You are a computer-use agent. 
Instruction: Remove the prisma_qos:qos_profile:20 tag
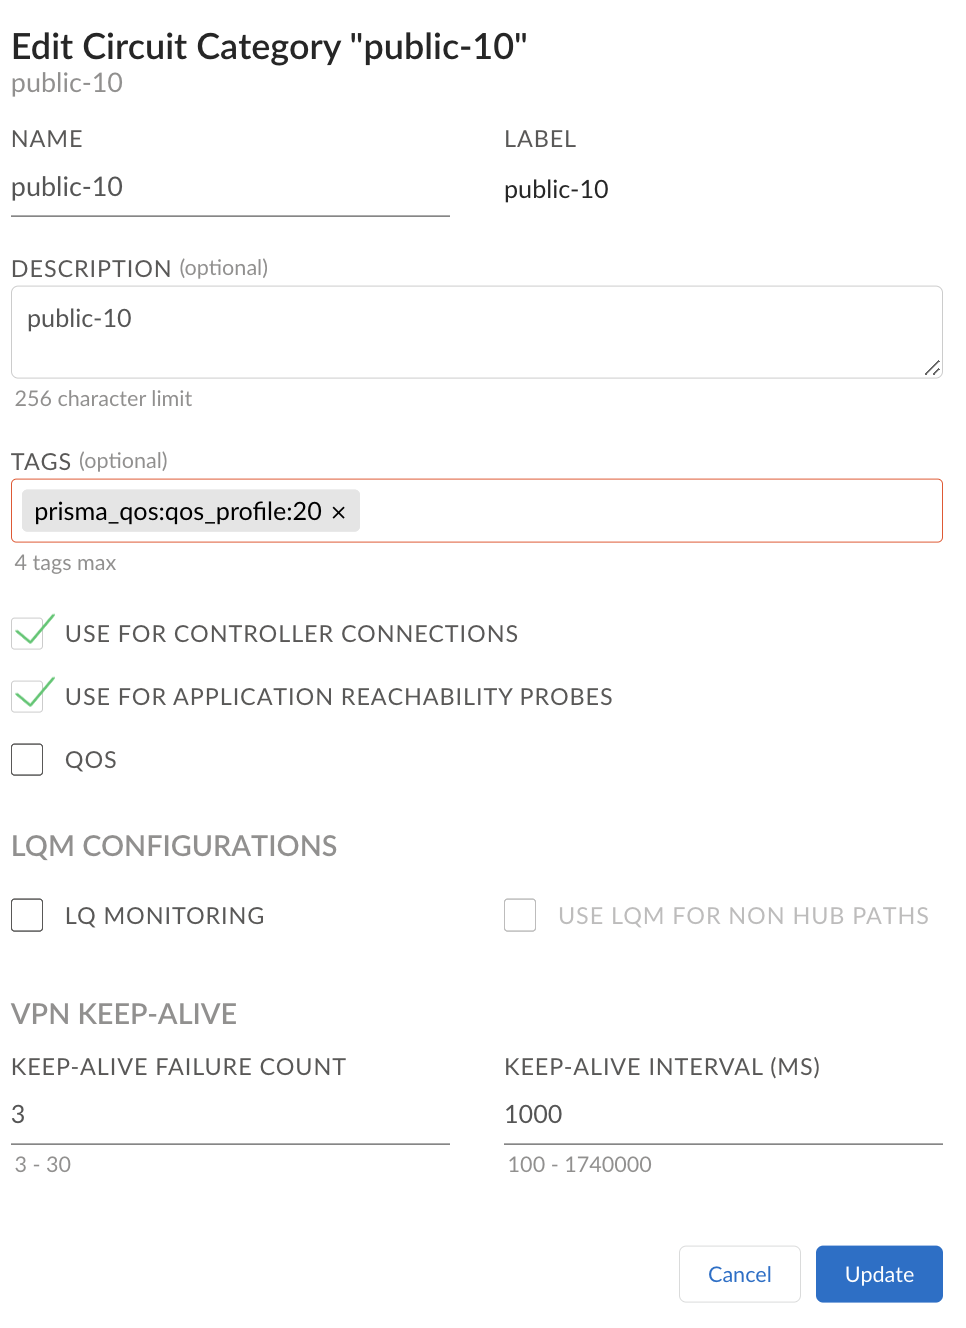coord(339,513)
